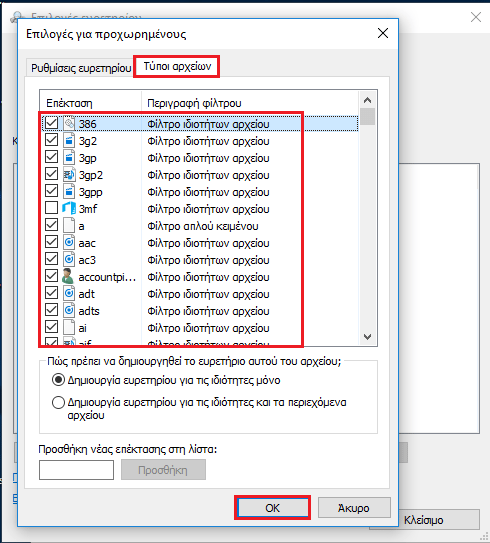Screen dimensions: 490x543
Task: Click the scroll down arrow of list
Action: coord(367,337)
